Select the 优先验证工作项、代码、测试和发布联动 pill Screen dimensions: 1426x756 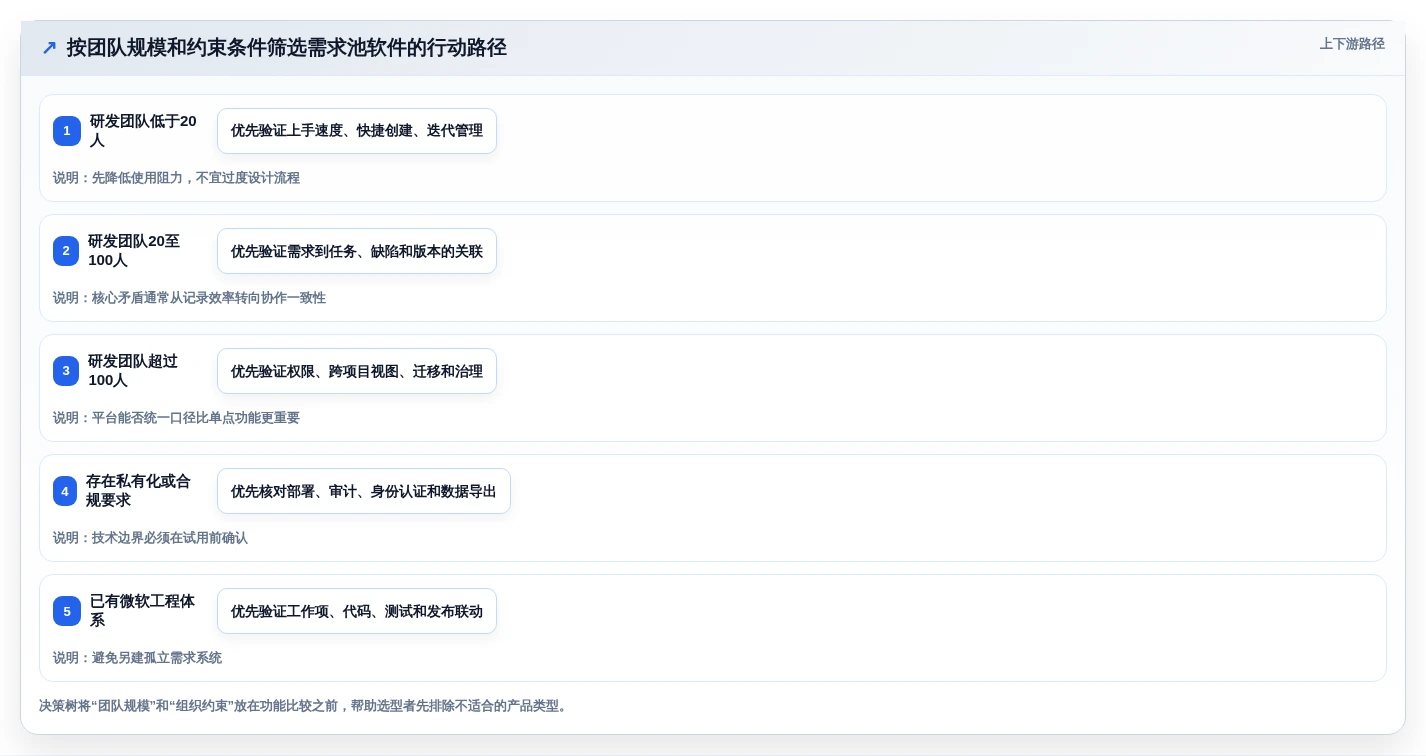tap(357, 611)
